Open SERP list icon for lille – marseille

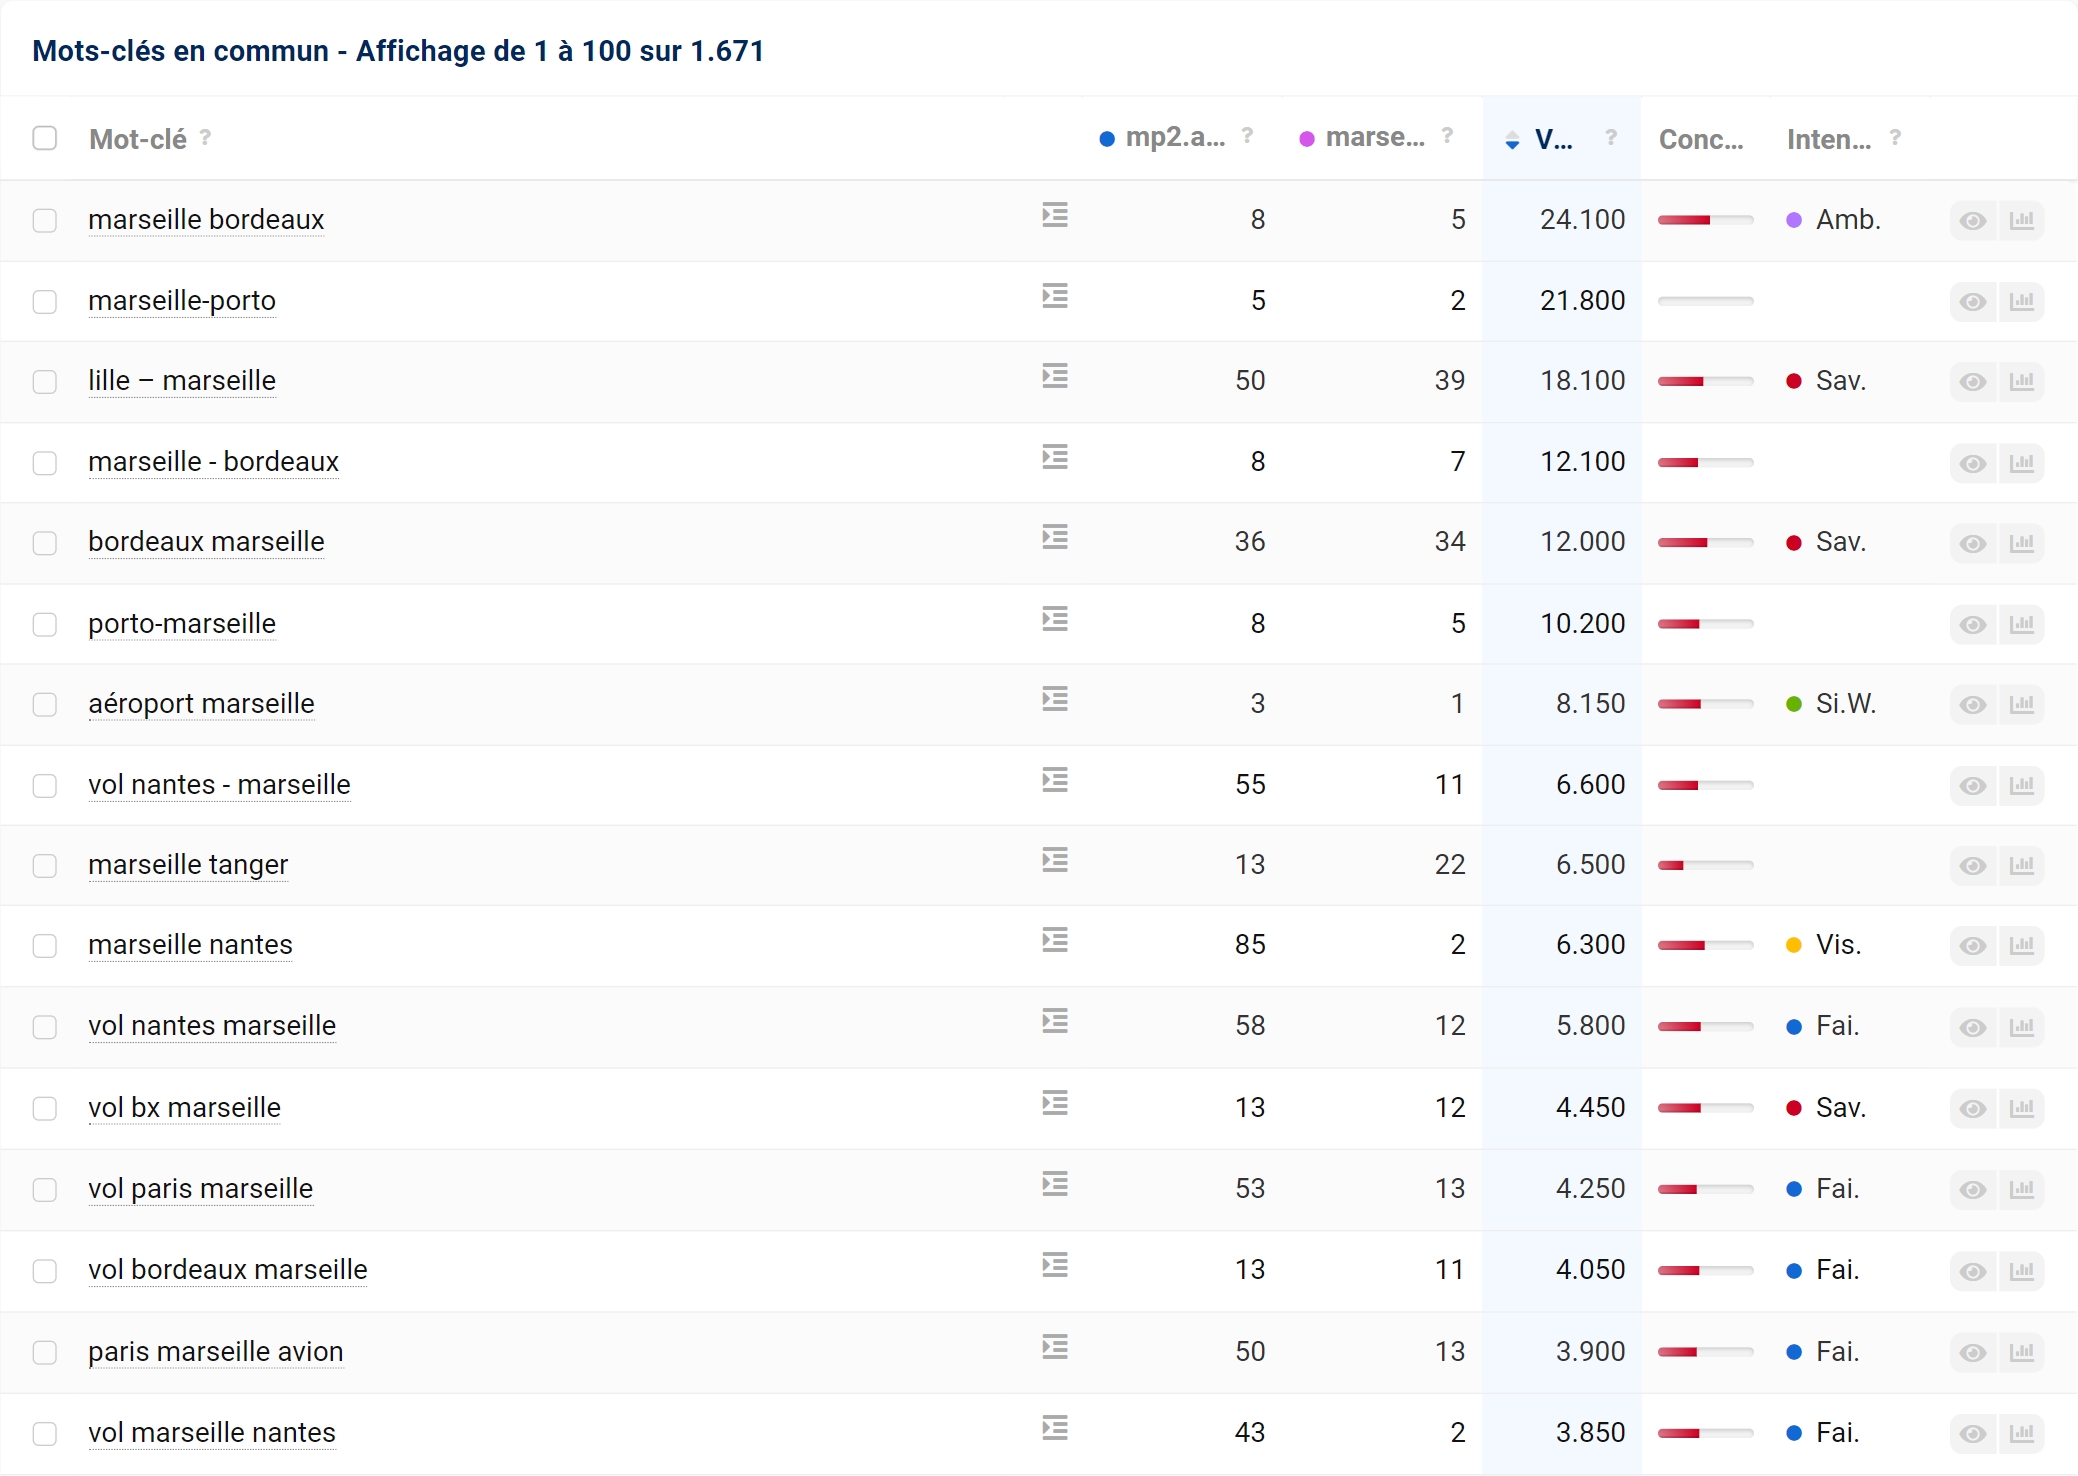point(1055,376)
